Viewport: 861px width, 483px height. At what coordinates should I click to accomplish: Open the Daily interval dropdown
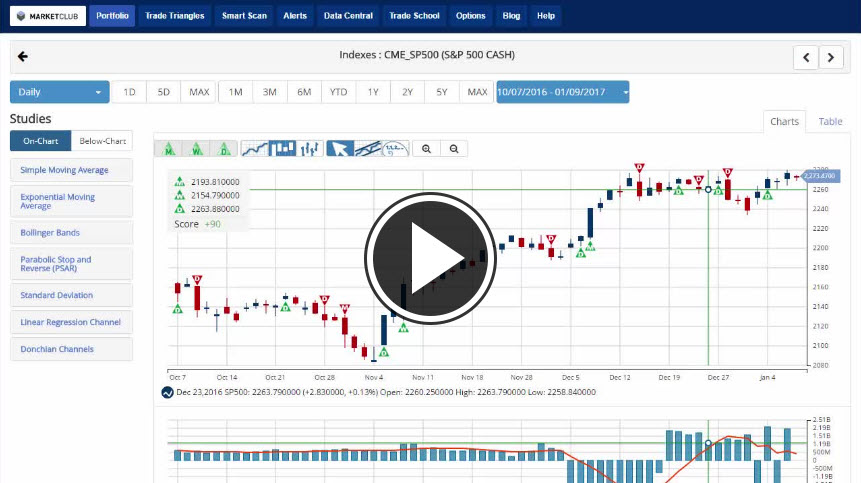pos(59,92)
